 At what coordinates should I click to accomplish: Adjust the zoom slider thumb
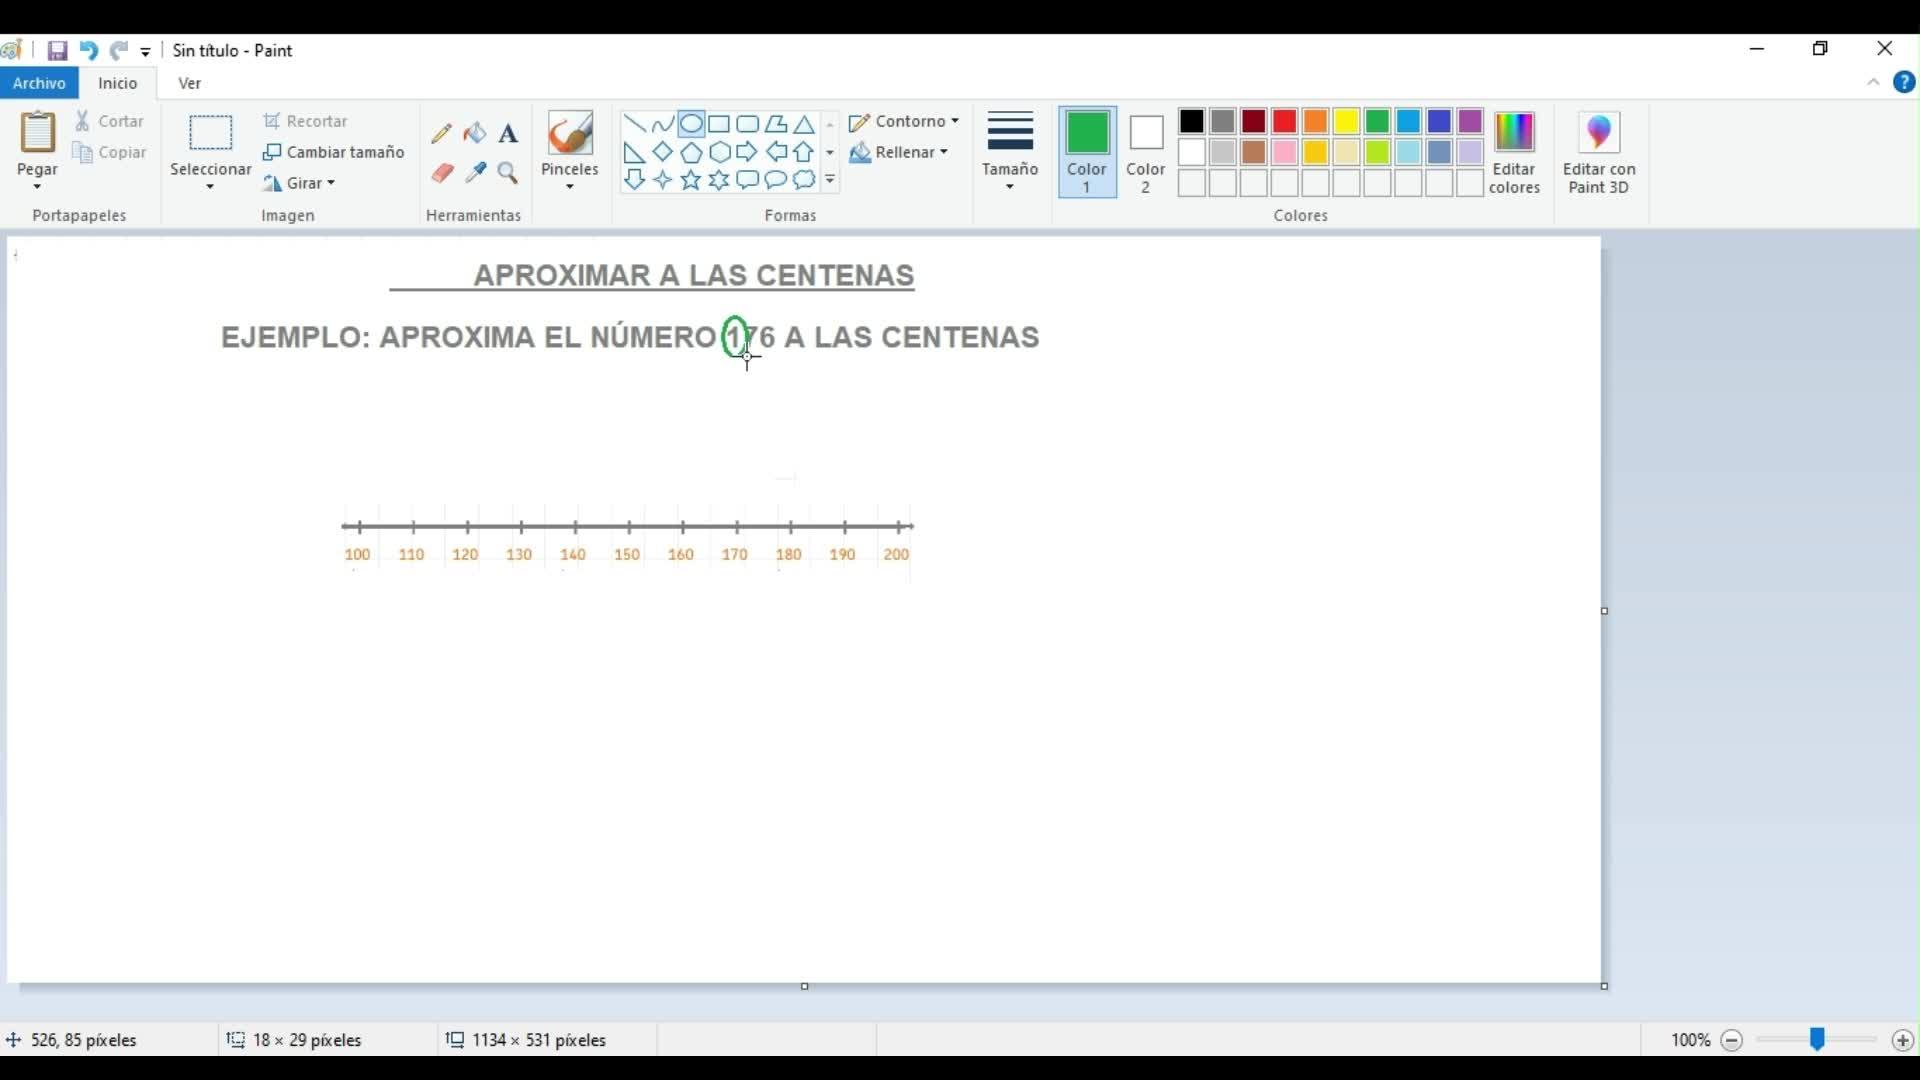pyautogui.click(x=1817, y=1040)
